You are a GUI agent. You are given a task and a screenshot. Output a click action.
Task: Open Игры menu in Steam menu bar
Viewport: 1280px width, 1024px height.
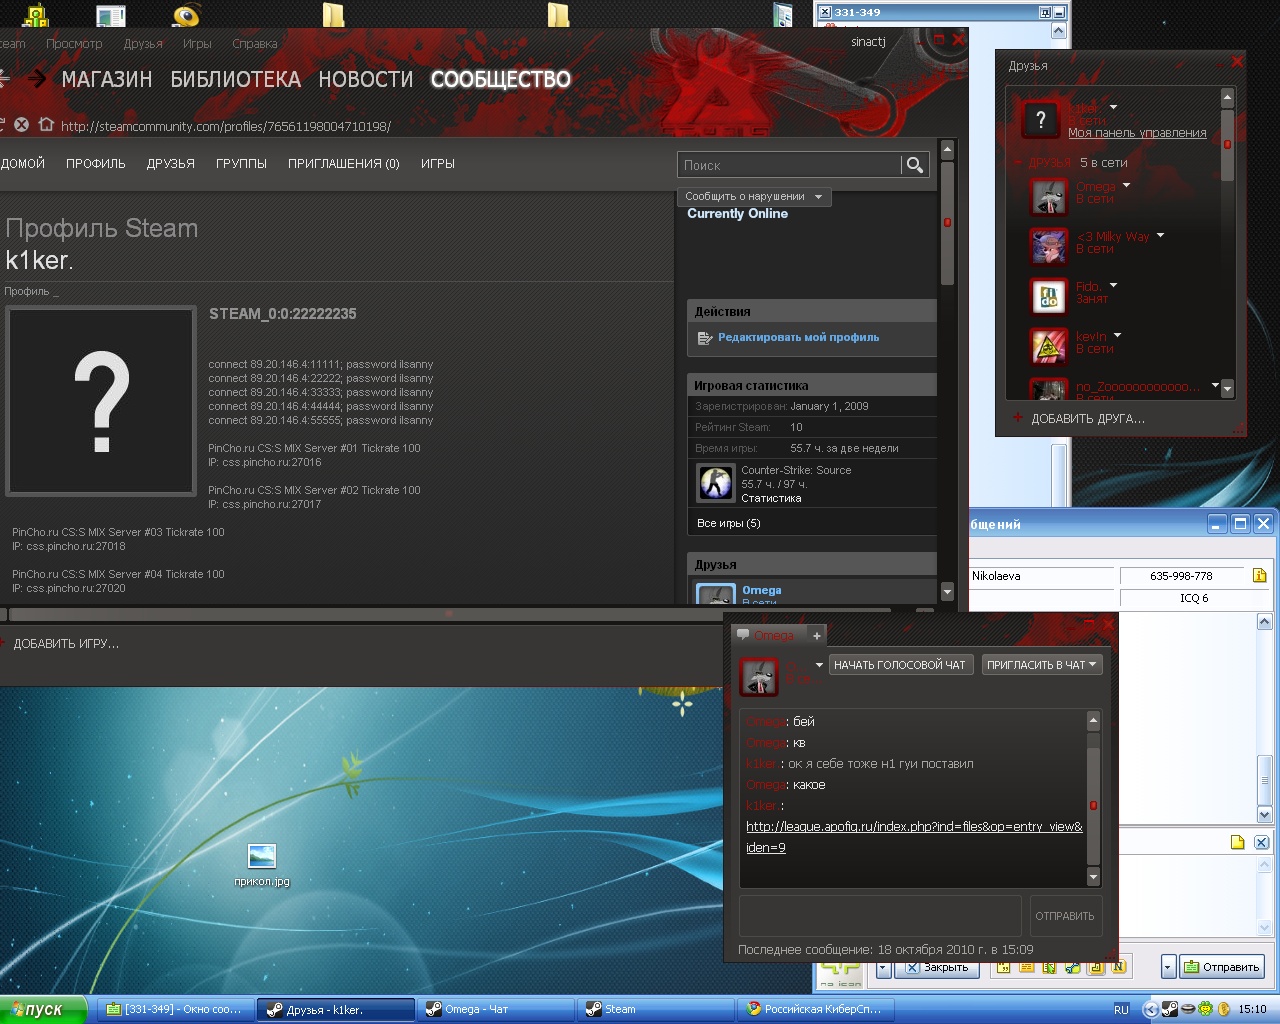click(197, 44)
